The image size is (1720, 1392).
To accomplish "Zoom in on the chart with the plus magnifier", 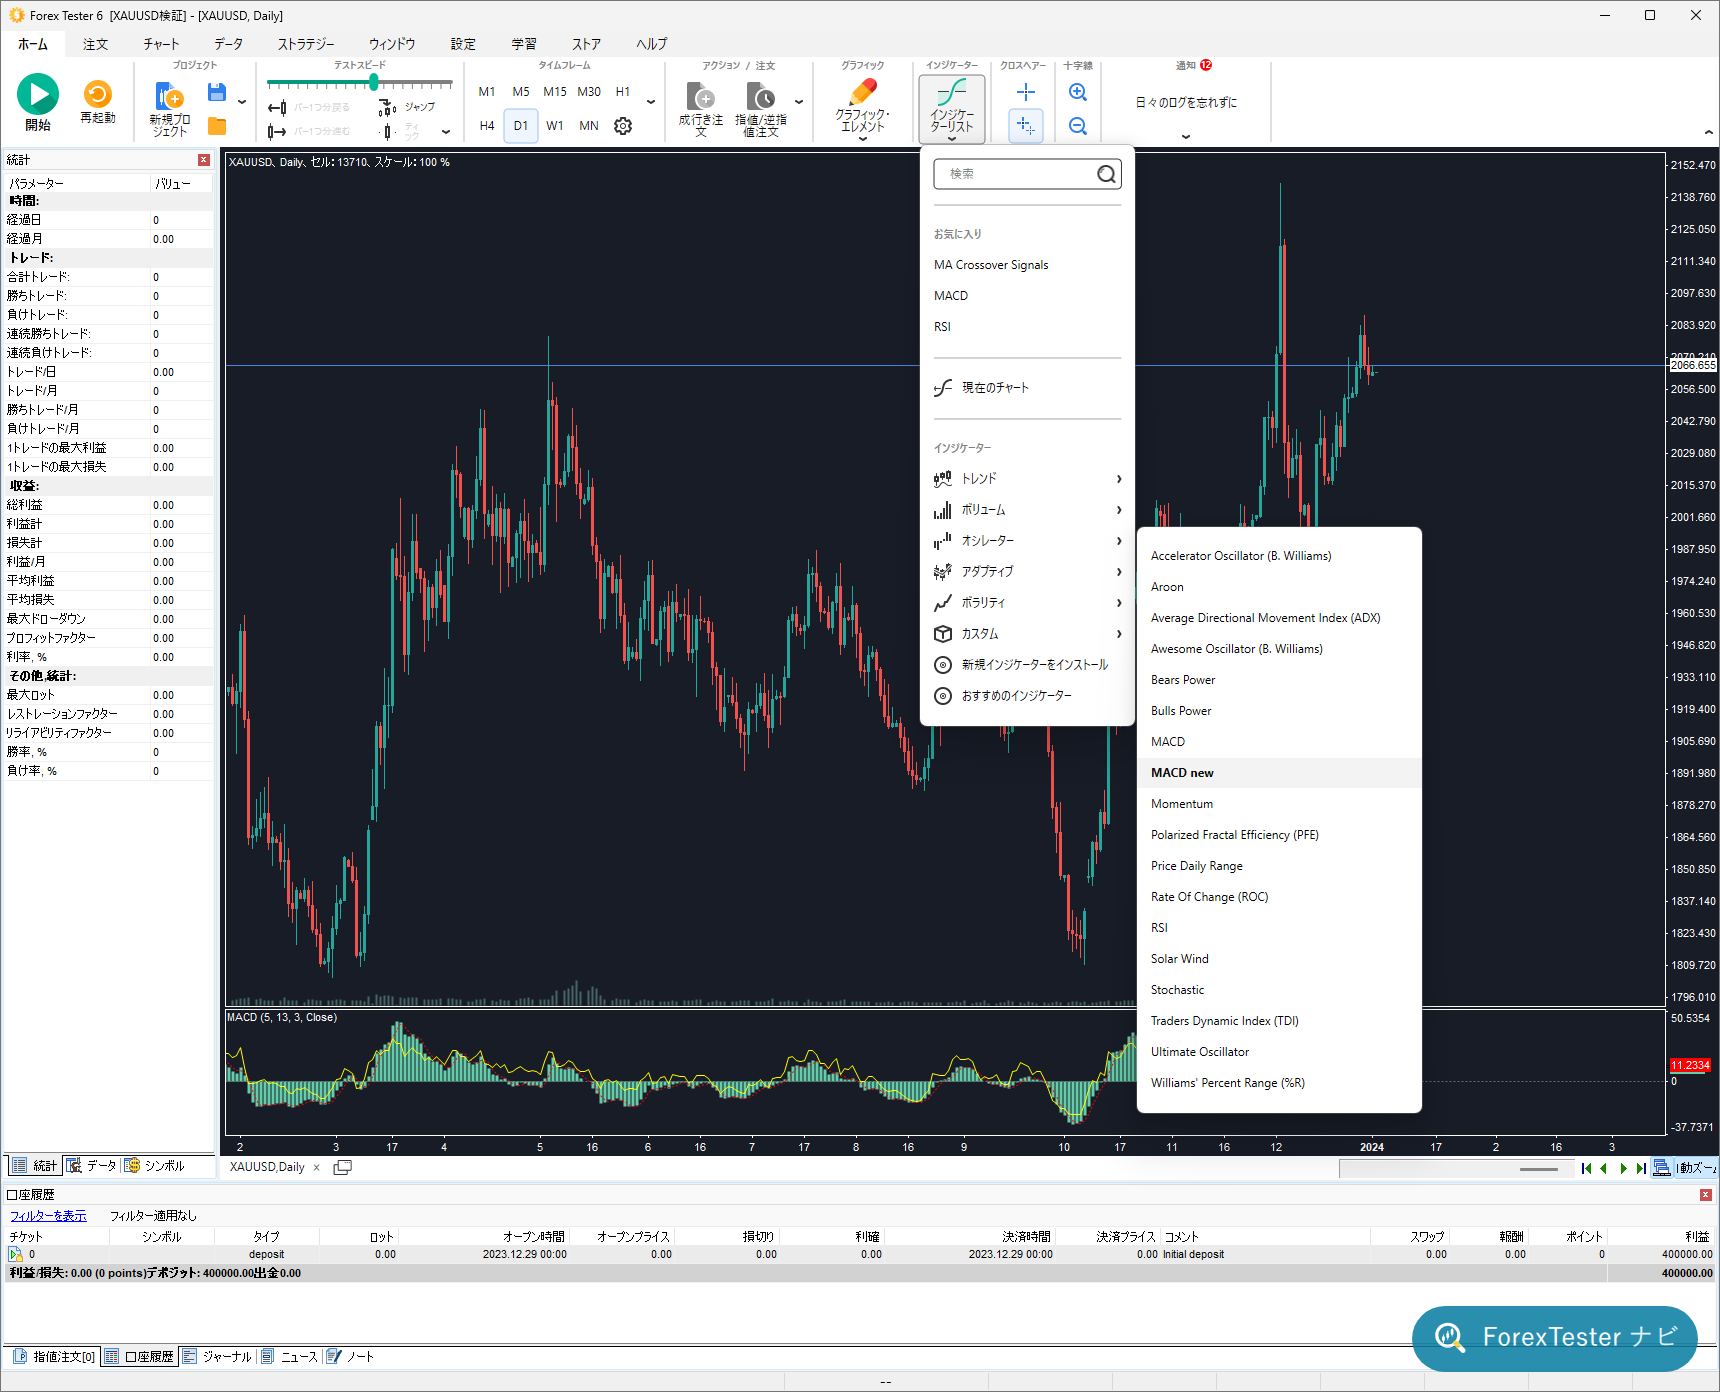I will [x=1078, y=93].
